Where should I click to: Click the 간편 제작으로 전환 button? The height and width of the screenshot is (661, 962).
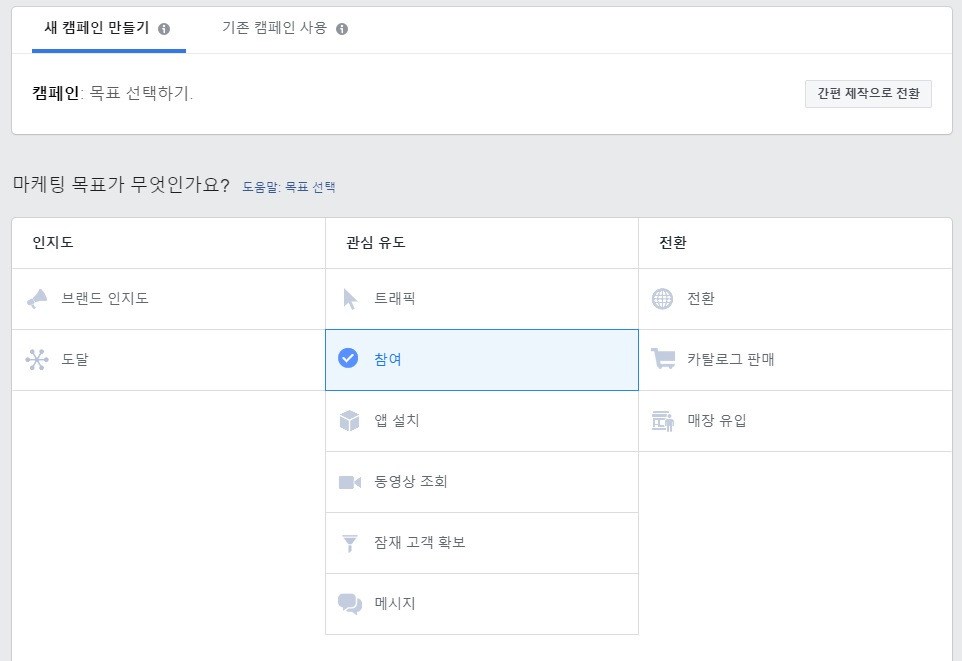click(x=869, y=93)
